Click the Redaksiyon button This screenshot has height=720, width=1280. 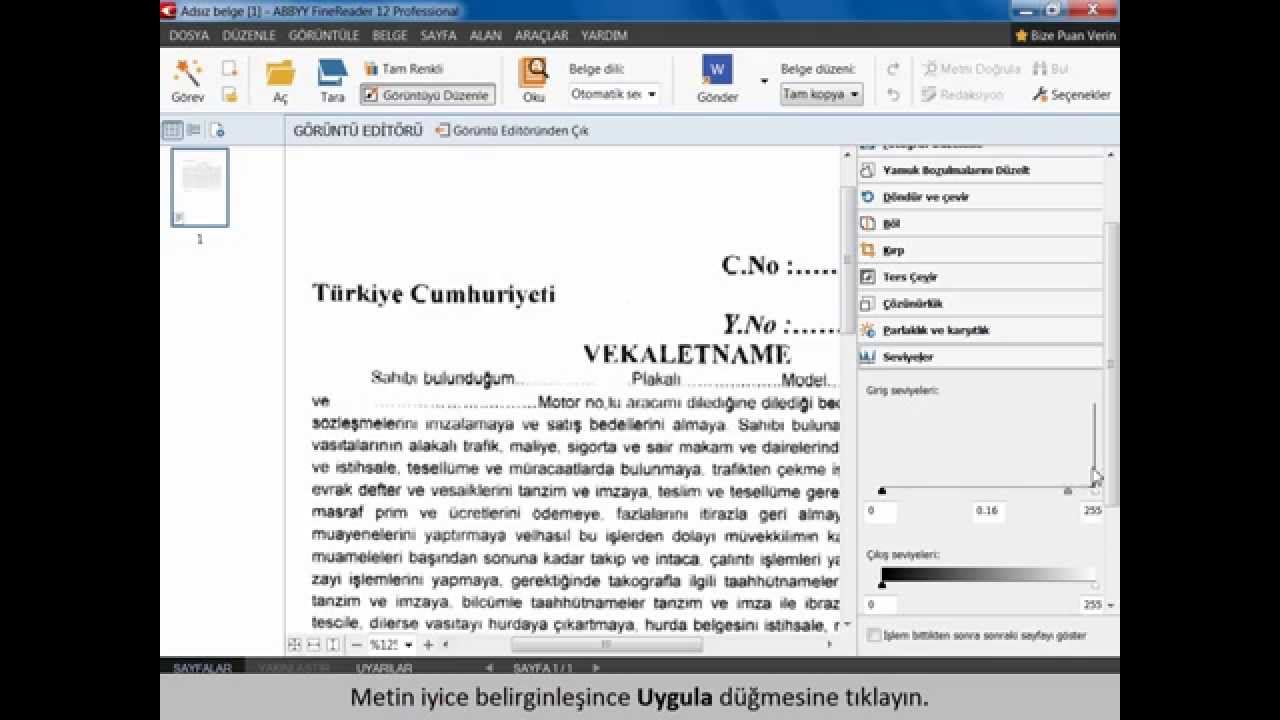coord(962,95)
